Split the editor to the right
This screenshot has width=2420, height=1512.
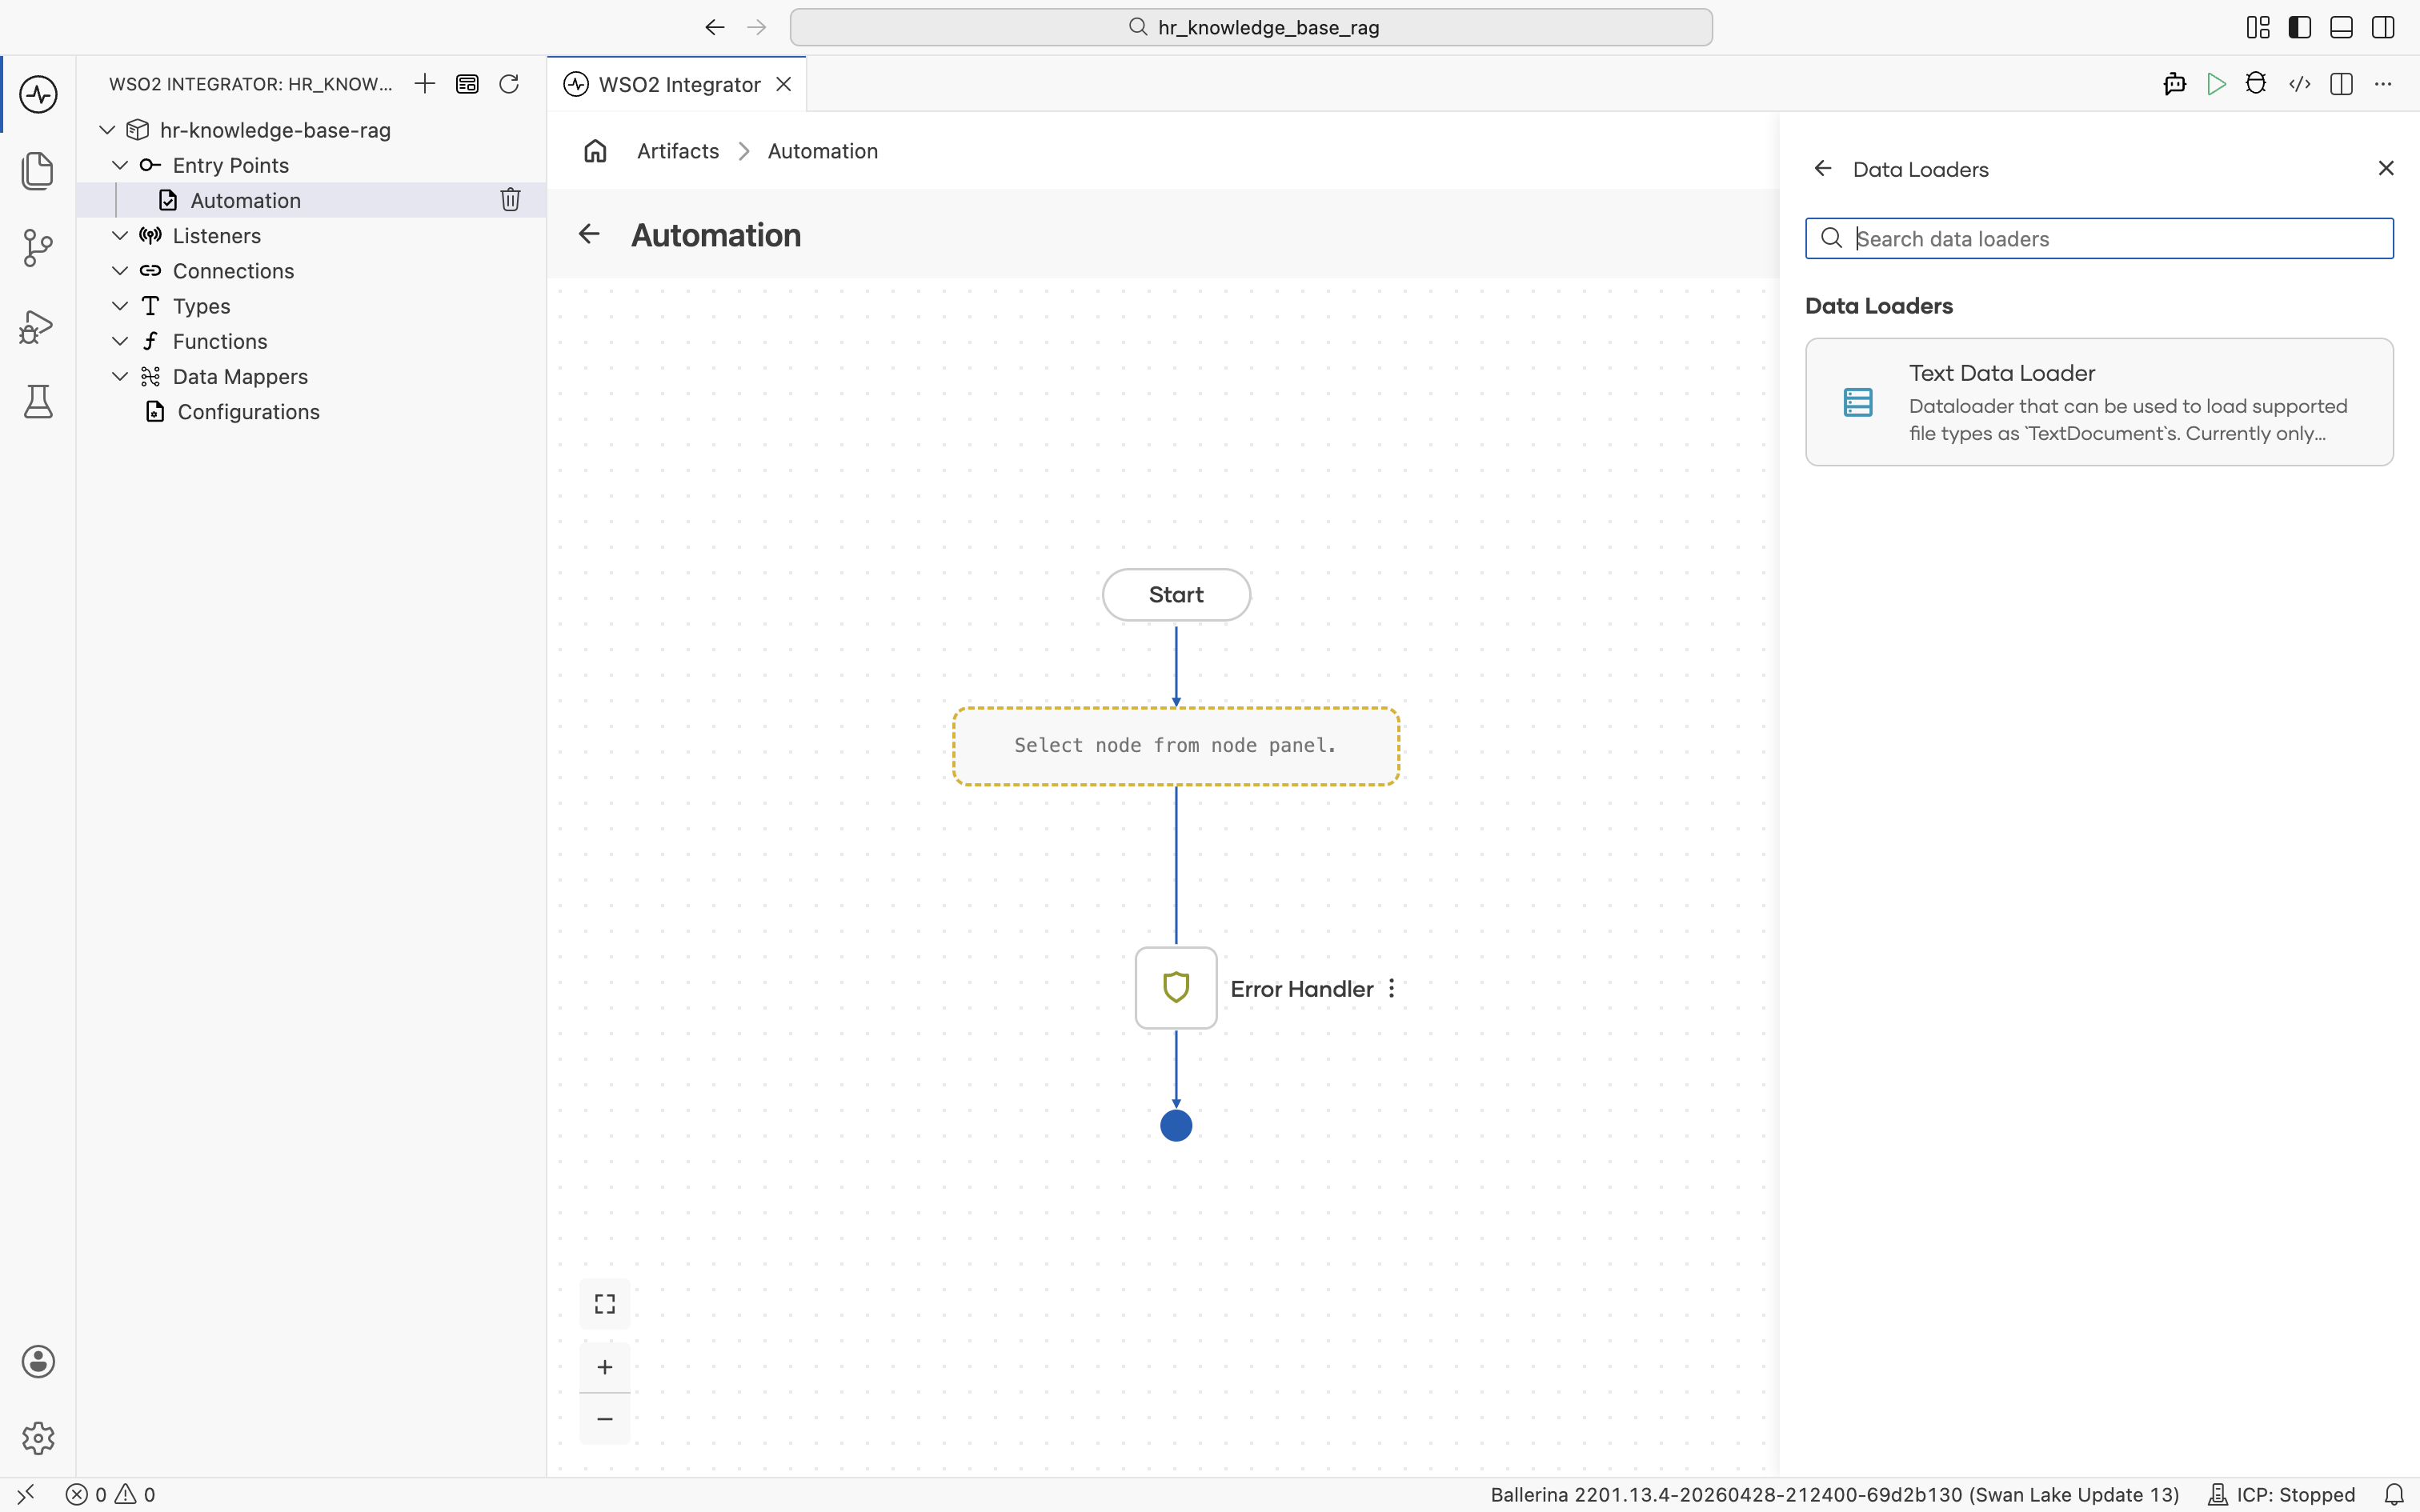click(x=2341, y=84)
